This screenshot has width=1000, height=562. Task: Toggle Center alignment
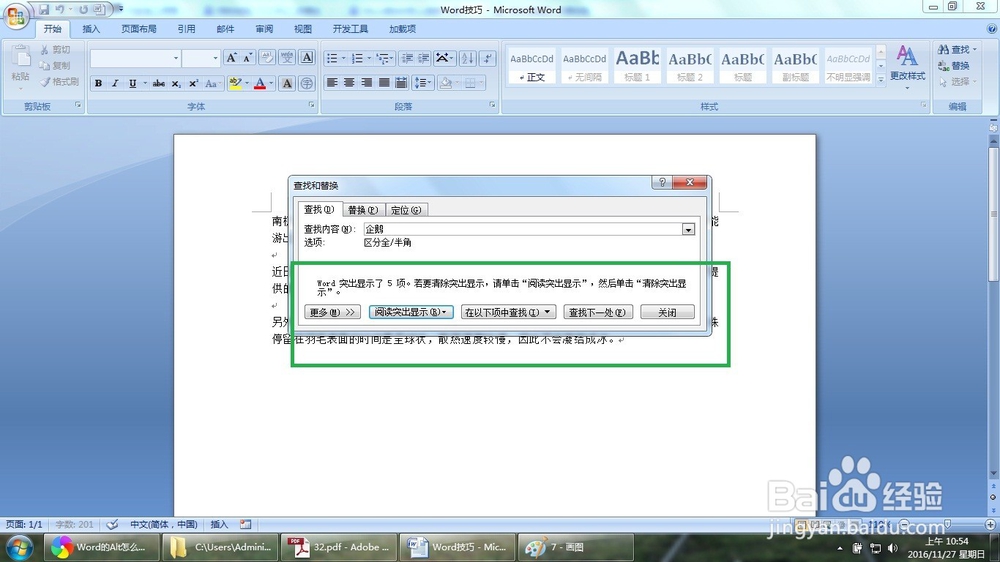point(349,83)
